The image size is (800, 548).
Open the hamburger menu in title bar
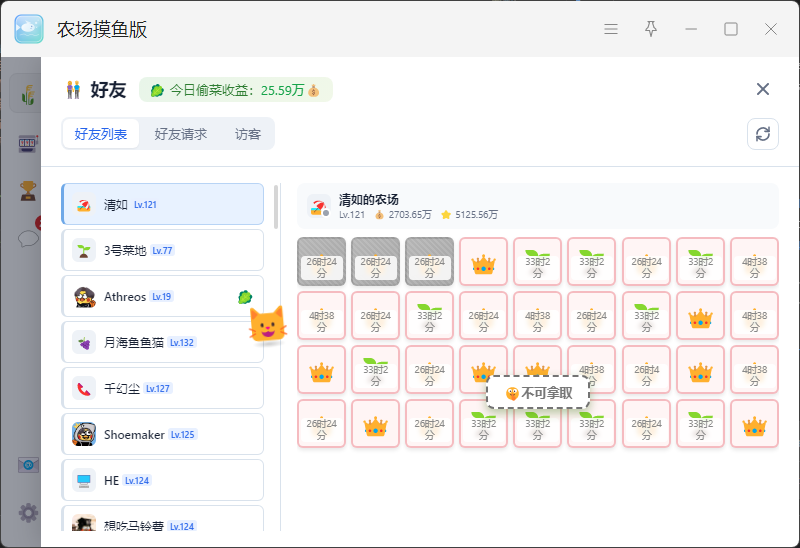[x=611, y=29]
